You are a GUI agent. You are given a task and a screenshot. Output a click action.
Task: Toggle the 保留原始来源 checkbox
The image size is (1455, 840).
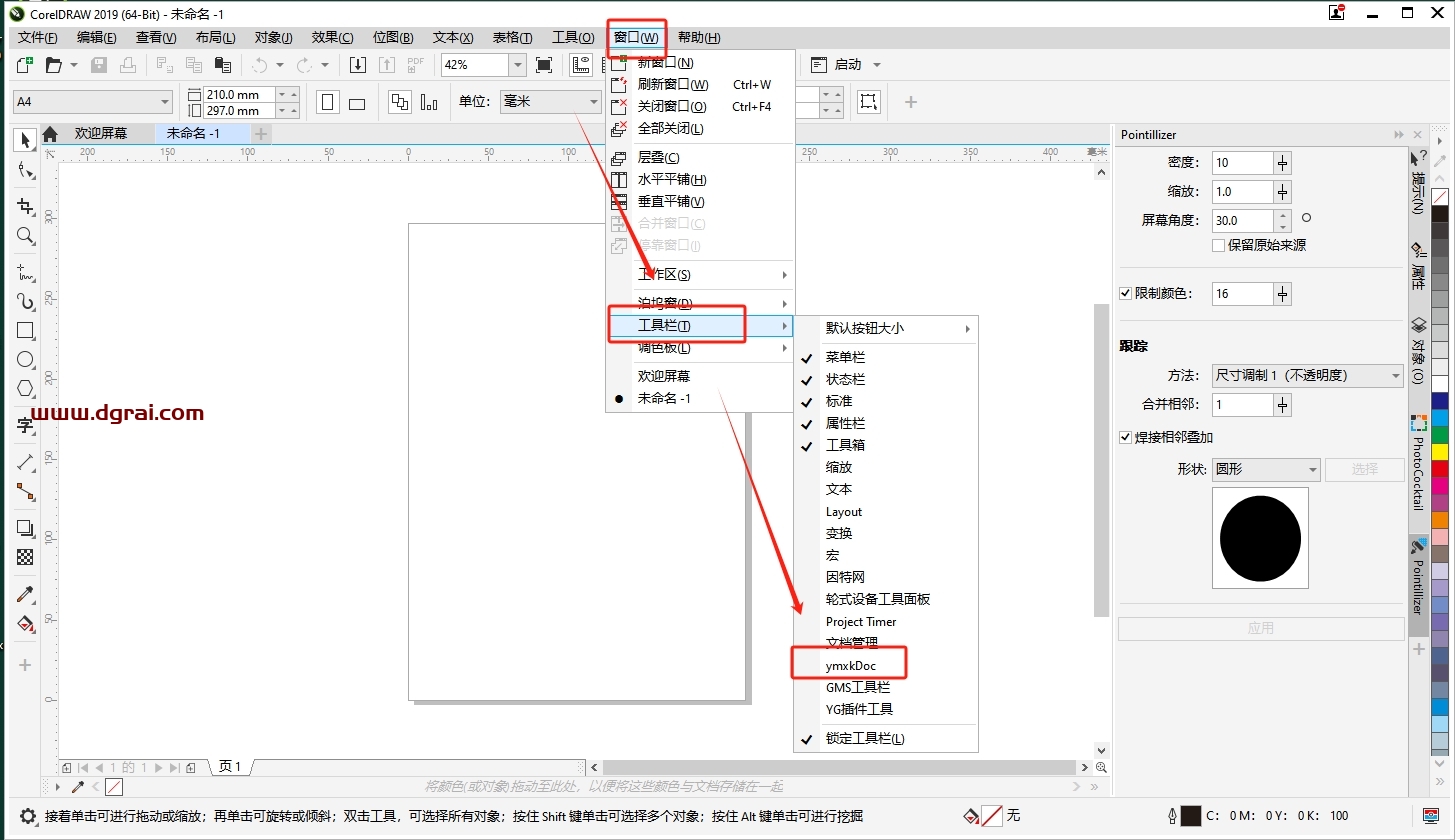1218,245
